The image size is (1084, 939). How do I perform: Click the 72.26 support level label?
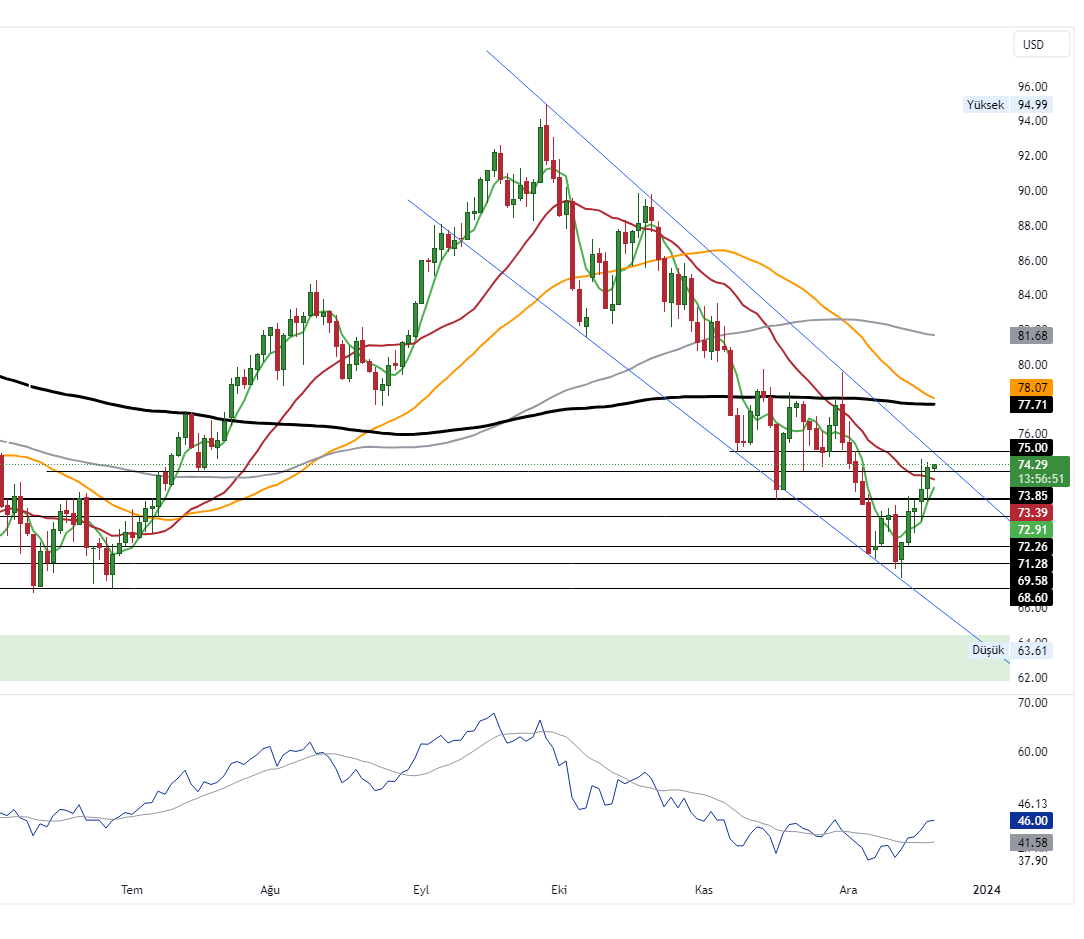pos(1032,547)
